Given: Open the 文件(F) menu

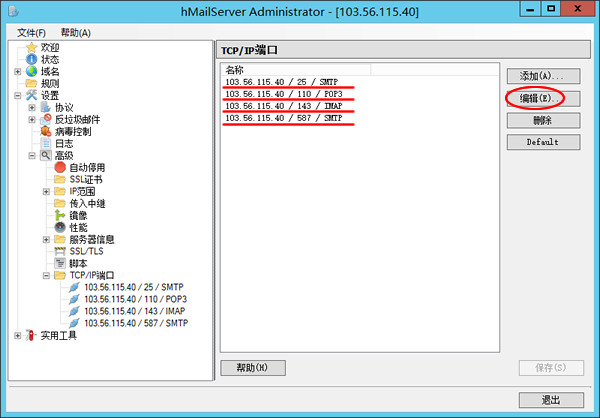Looking at the screenshot, I should coord(31,33).
